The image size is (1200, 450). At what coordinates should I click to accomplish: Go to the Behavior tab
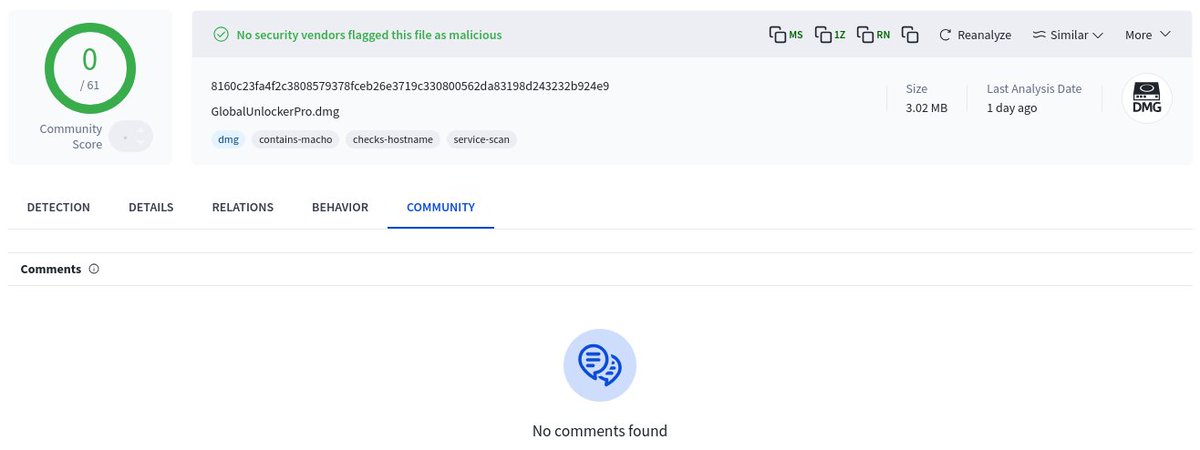pyautogui.click(x=340, y=207)
